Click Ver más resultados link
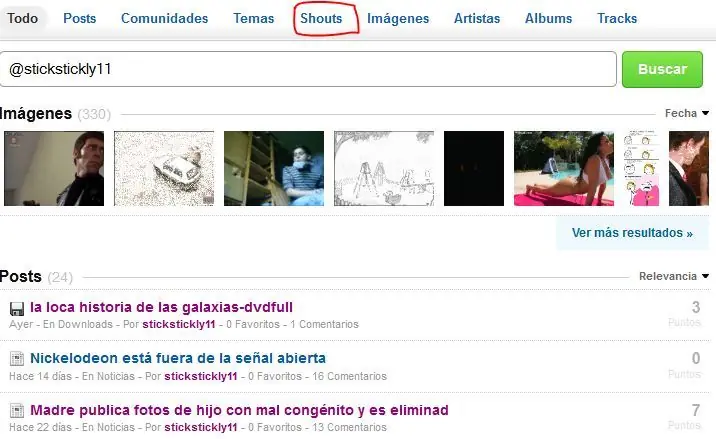This screenshot has width=716, height=439. [x=632, y=233]
